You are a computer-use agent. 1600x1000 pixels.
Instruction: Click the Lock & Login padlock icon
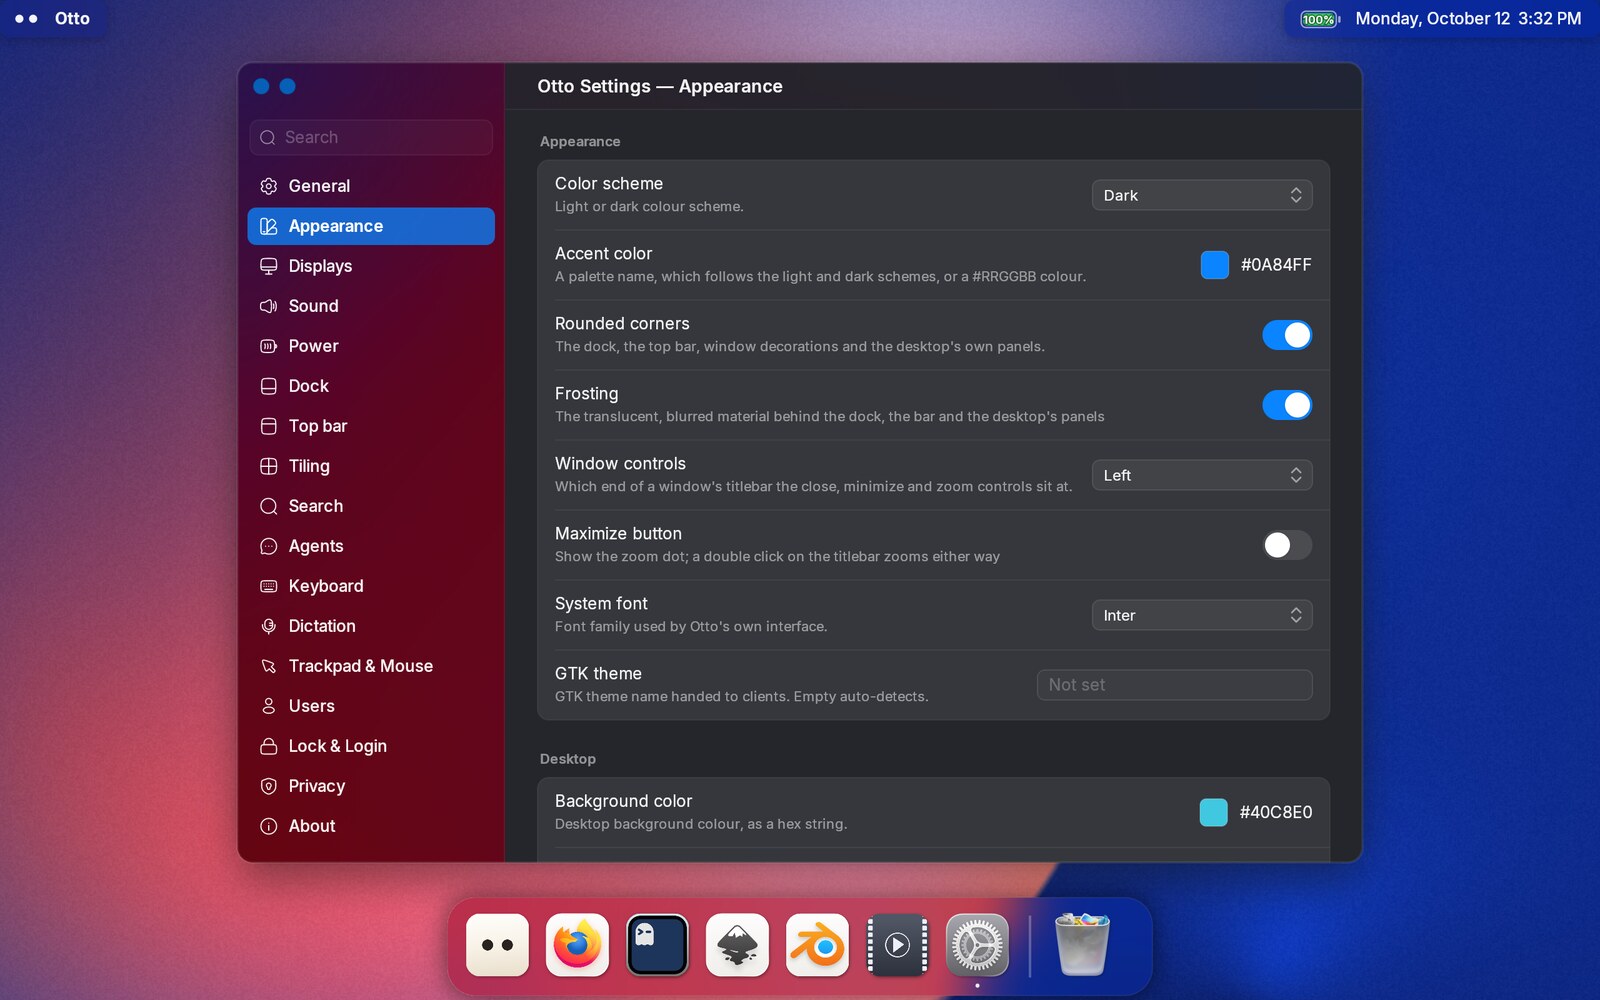268,746
